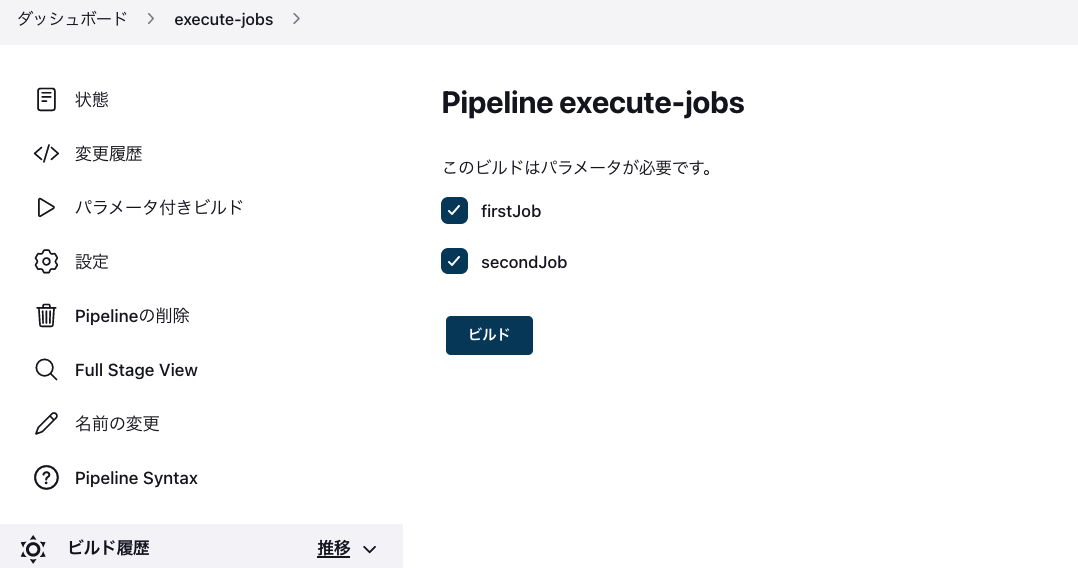Click the sun icon beside ビルド履歴
This screenshot has height=568, width=1078.
(x=33, y=549)
